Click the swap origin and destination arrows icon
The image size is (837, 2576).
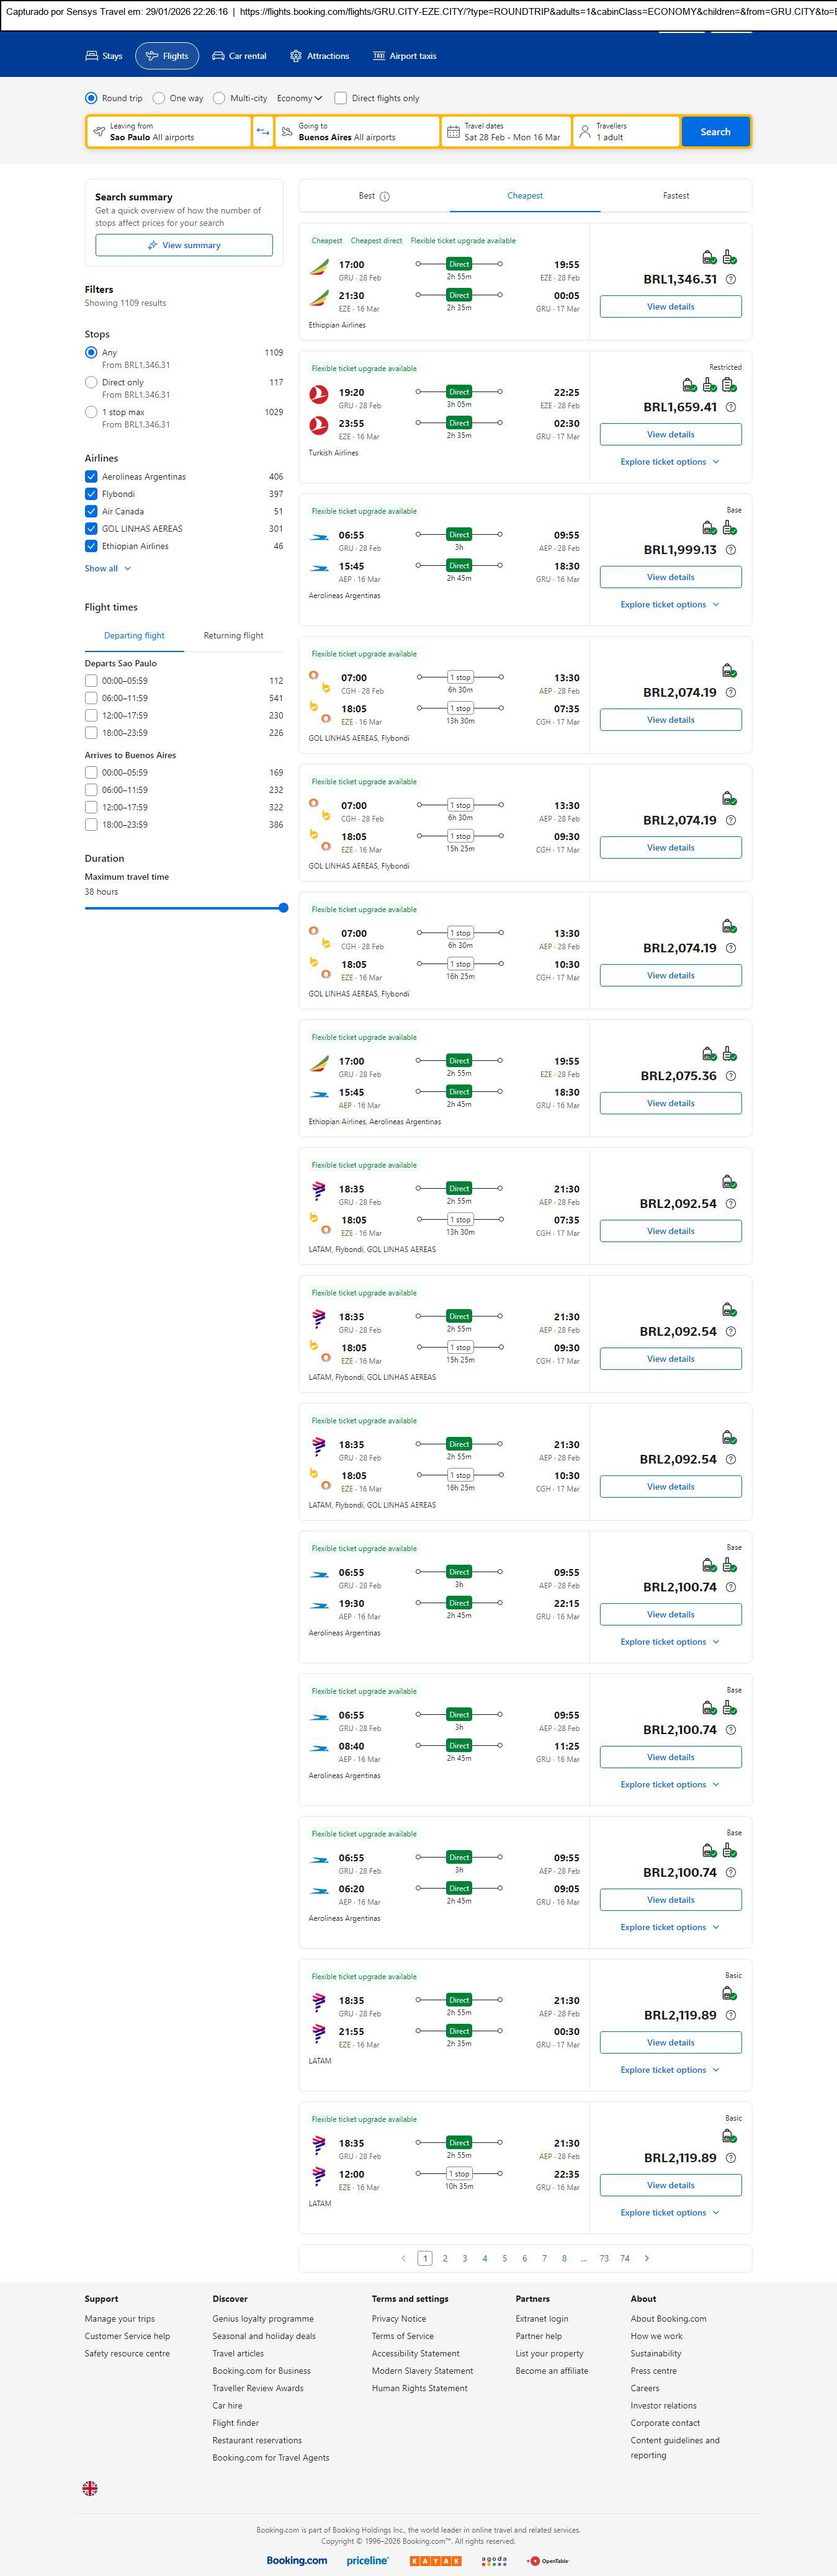263,132
